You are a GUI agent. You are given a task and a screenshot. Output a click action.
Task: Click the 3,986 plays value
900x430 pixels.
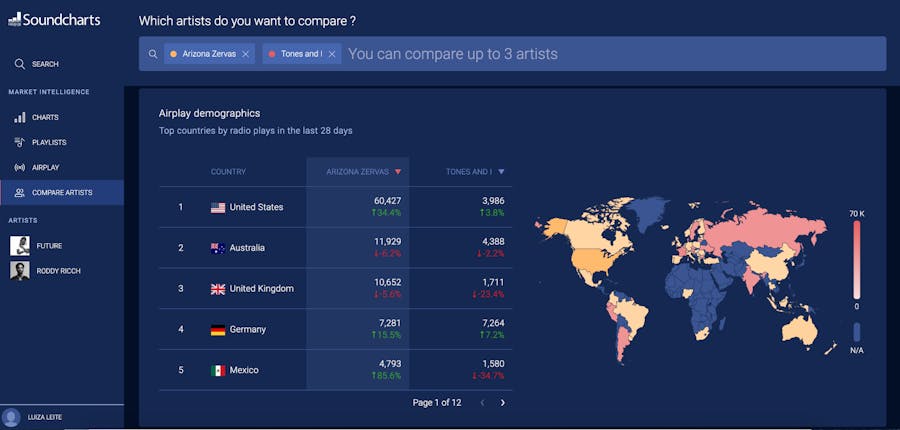point(493,201)
